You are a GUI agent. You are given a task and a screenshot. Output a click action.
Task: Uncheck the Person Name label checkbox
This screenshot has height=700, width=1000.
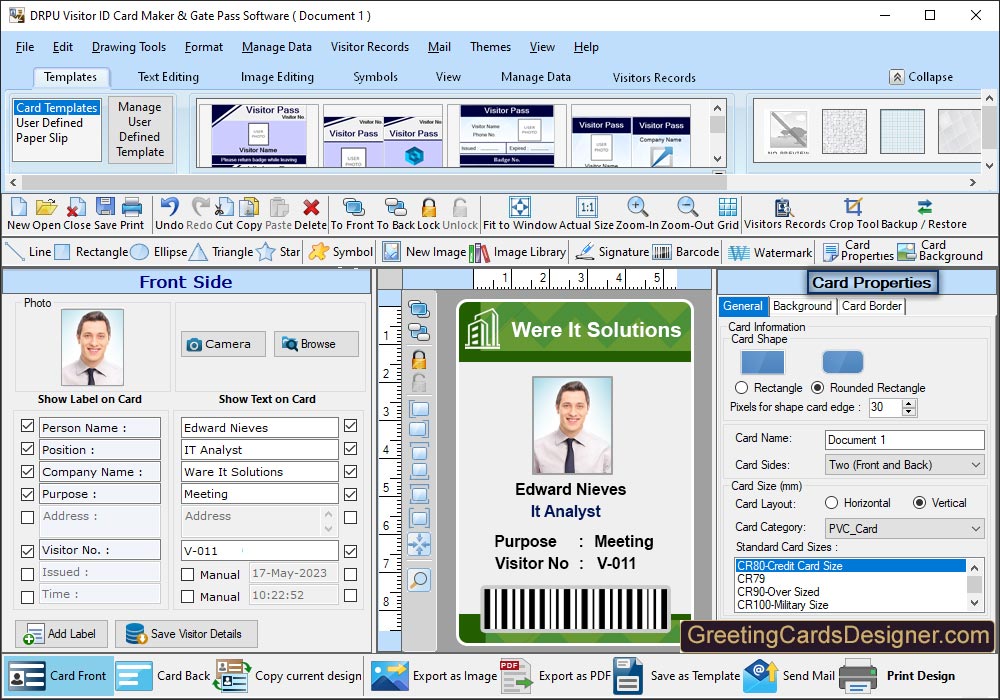tap(27, 426)
